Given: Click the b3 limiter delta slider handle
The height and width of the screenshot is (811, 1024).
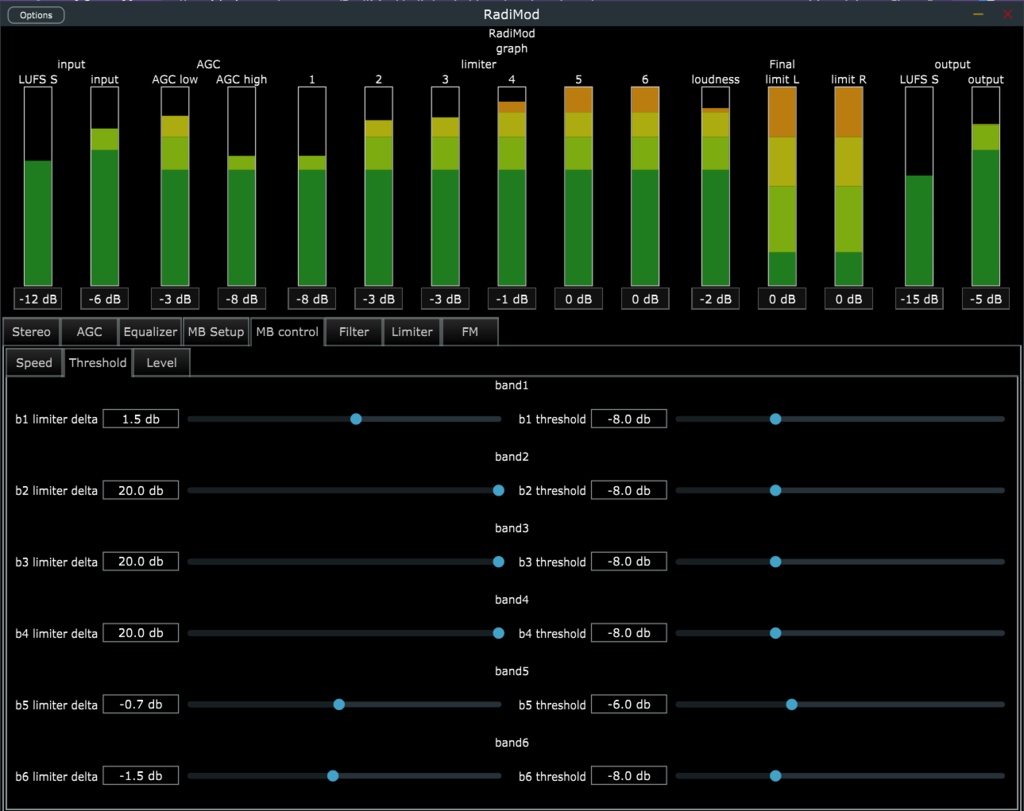Looking at the screenshot, I should 498,562.
